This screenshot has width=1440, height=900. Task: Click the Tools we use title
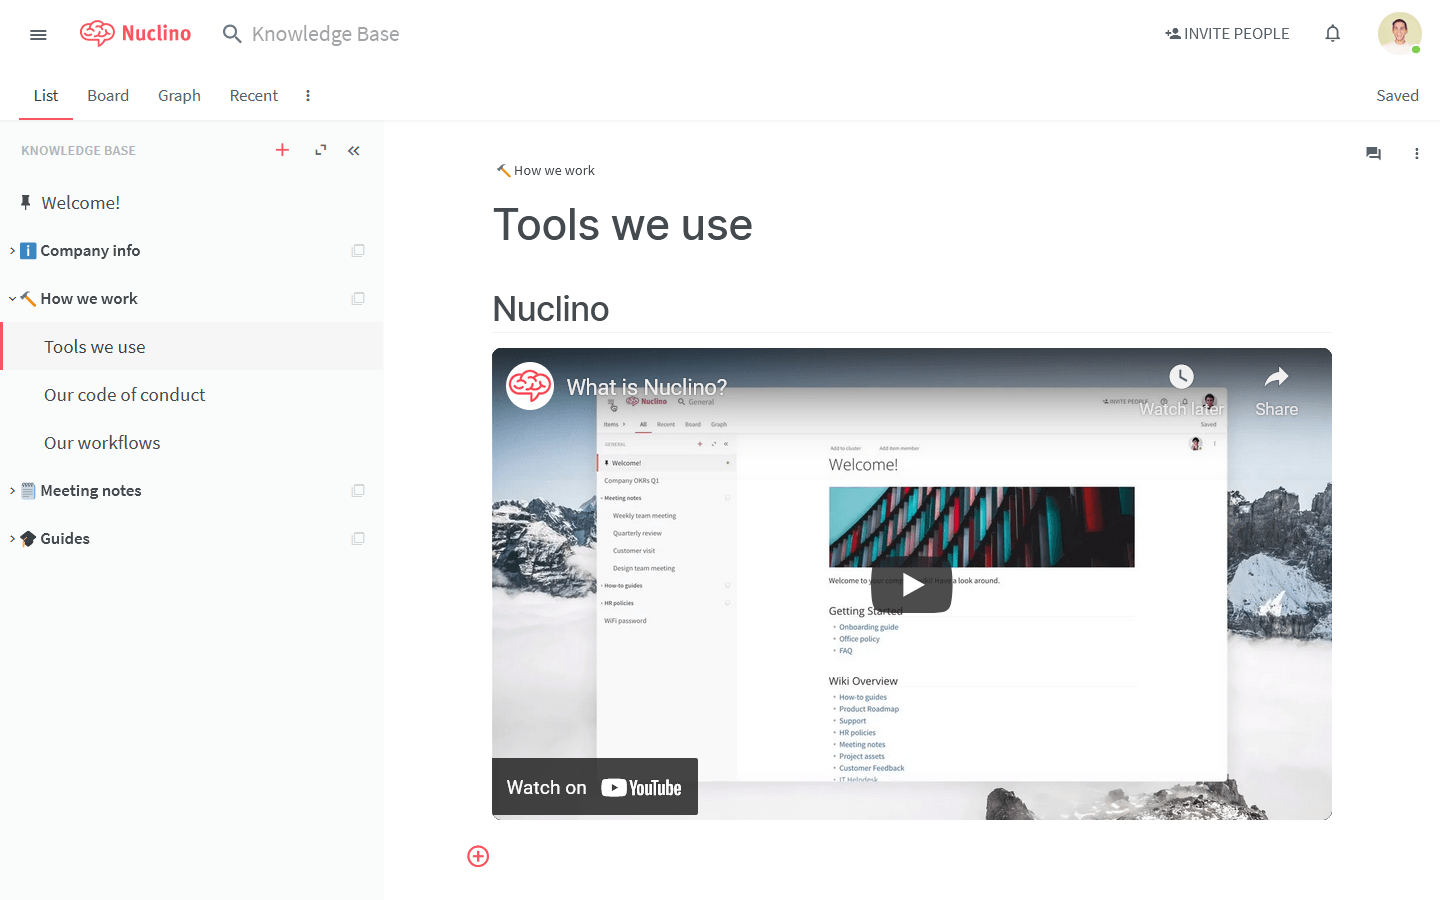tap(623, 225)
